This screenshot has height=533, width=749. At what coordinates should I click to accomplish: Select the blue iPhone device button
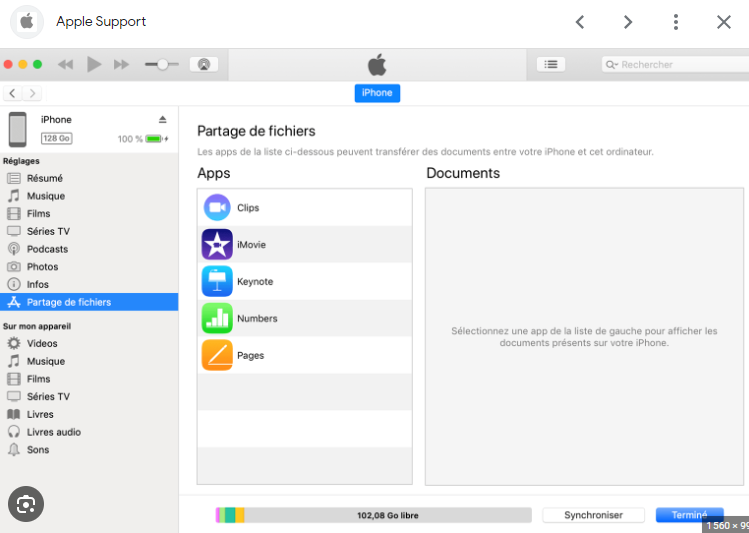tap(377, 93)
